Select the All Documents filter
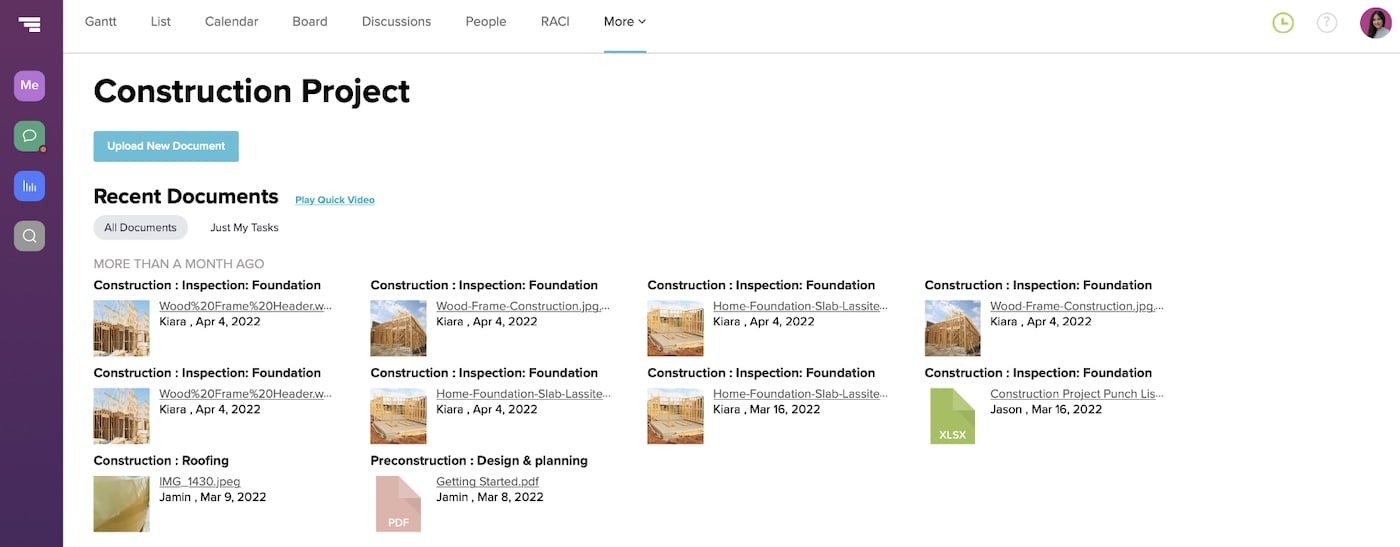This screenshot has height=547, width=1400. (x=140, y=227)
